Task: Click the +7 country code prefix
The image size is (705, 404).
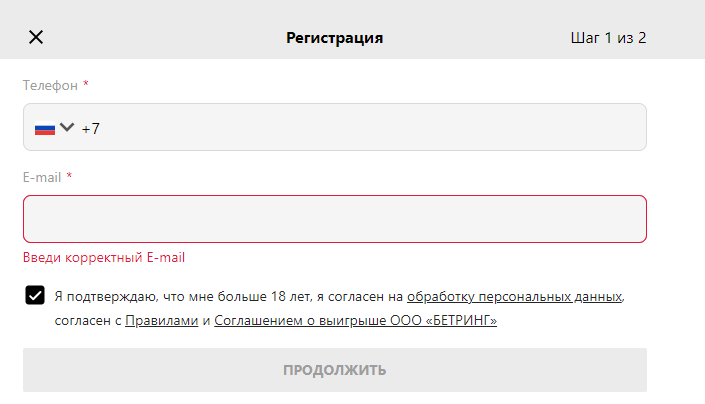Action: tap(91, 128)
